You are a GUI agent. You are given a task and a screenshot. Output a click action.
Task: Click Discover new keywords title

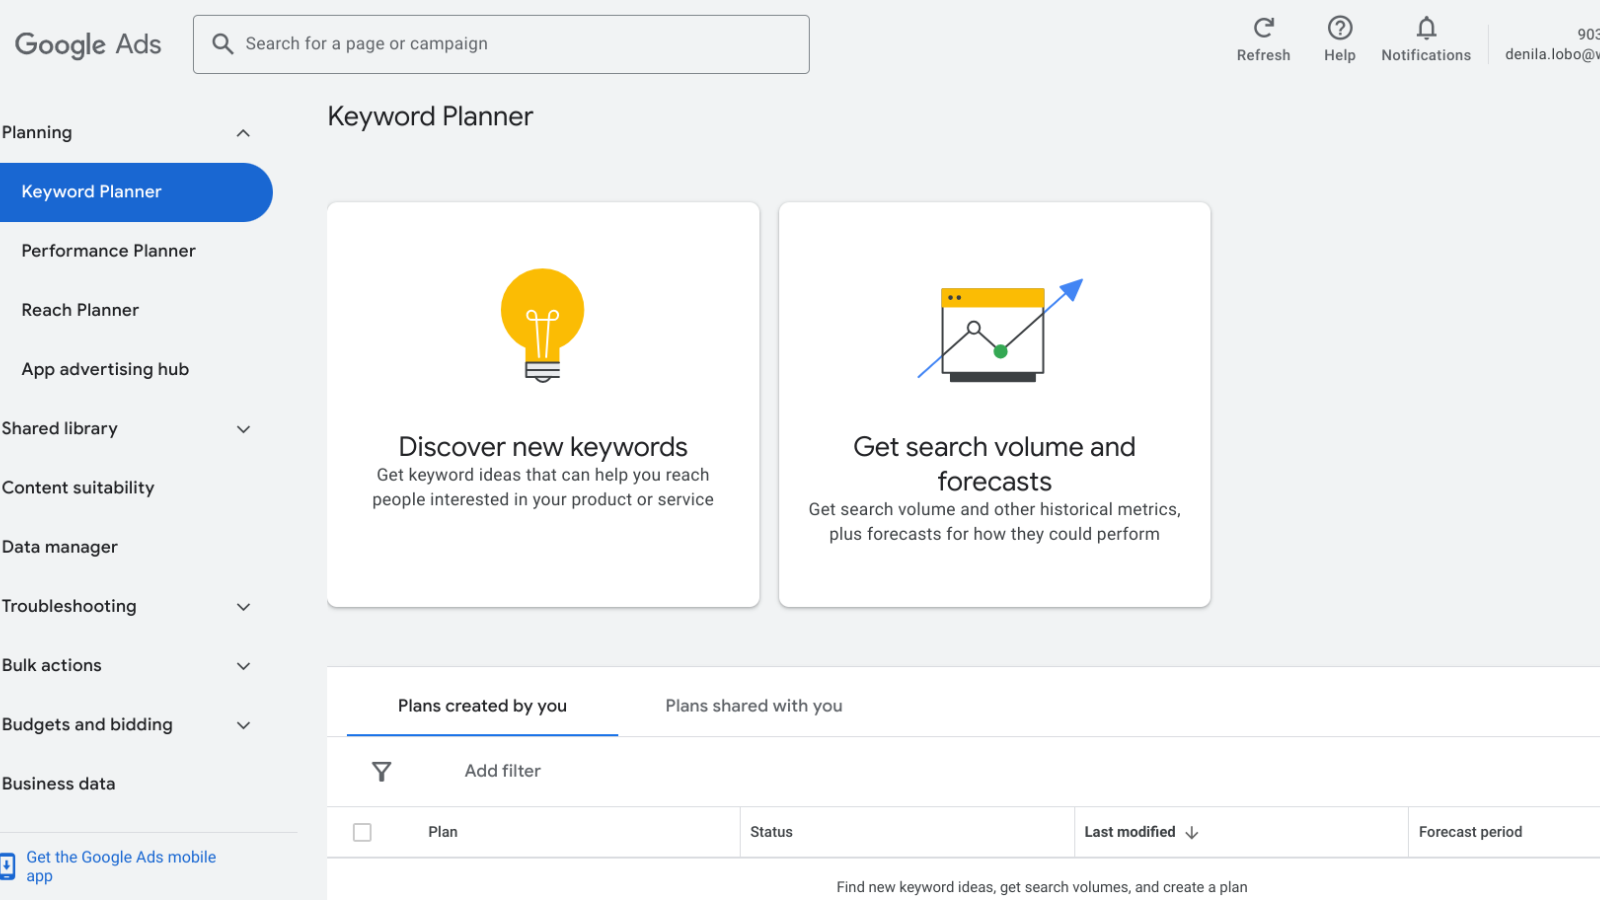point(543,446)
